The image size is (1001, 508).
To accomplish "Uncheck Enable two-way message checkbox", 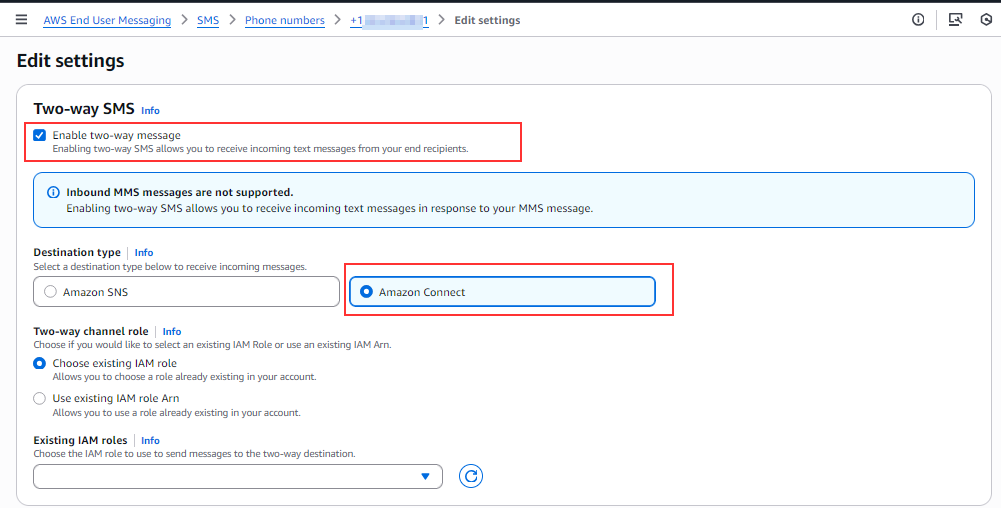I will [40, 135].
